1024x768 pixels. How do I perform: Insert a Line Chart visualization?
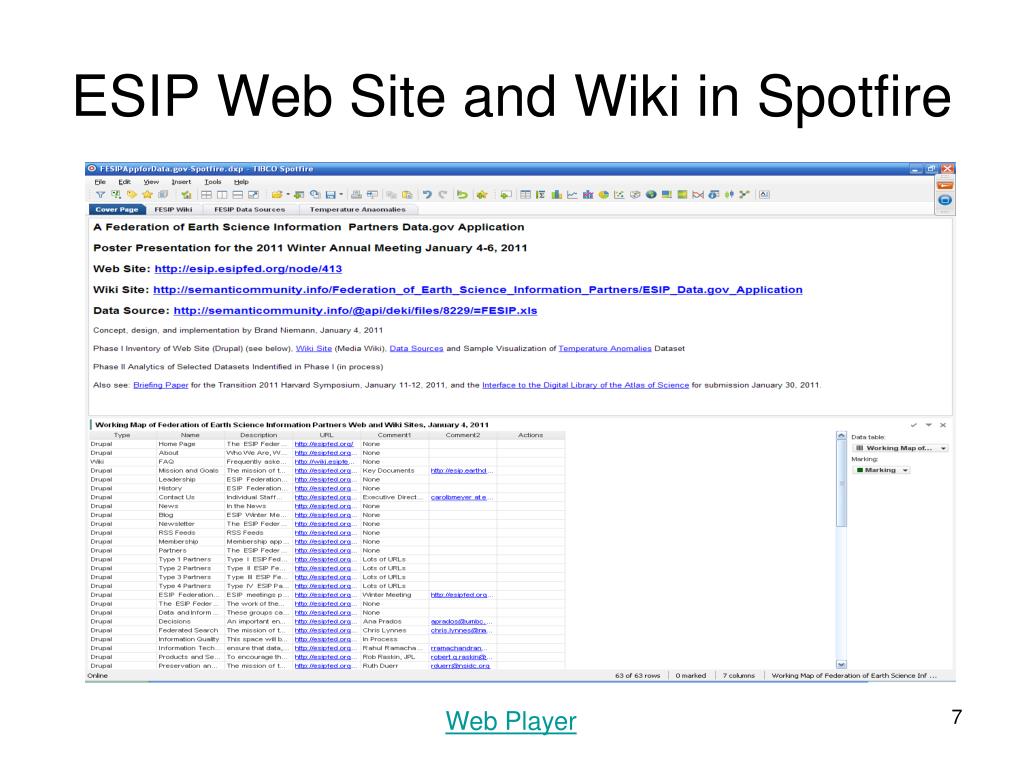572,194
